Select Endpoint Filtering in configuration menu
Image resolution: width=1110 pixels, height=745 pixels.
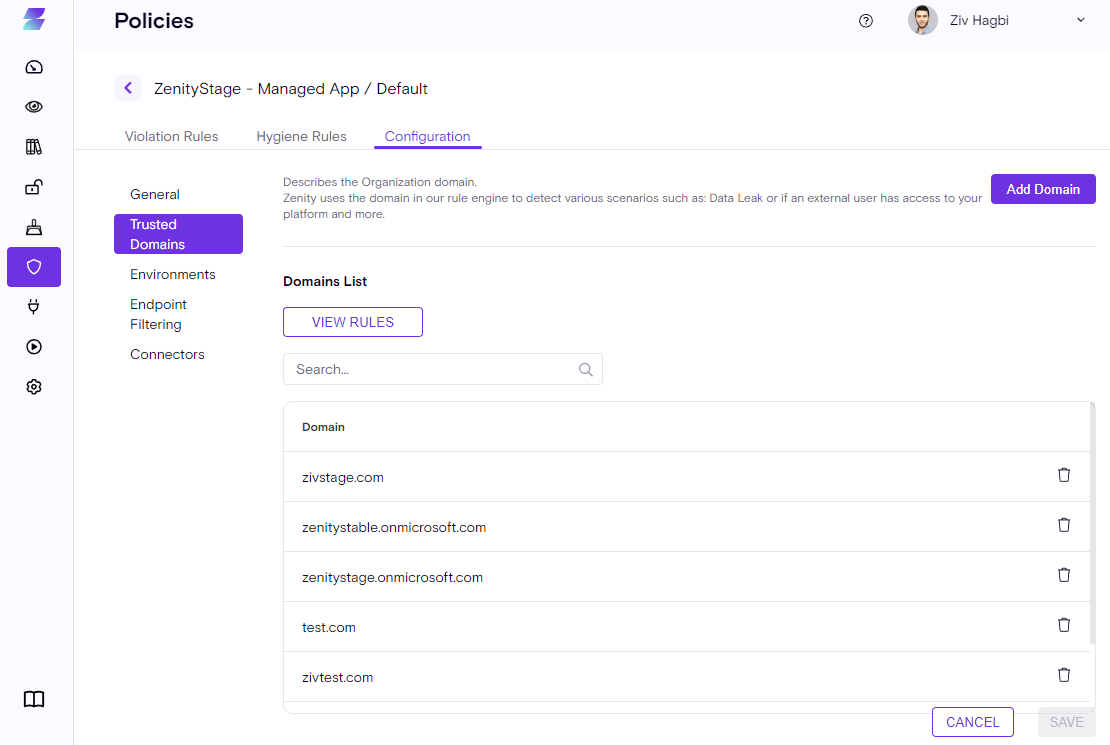(x=158, y=314)
